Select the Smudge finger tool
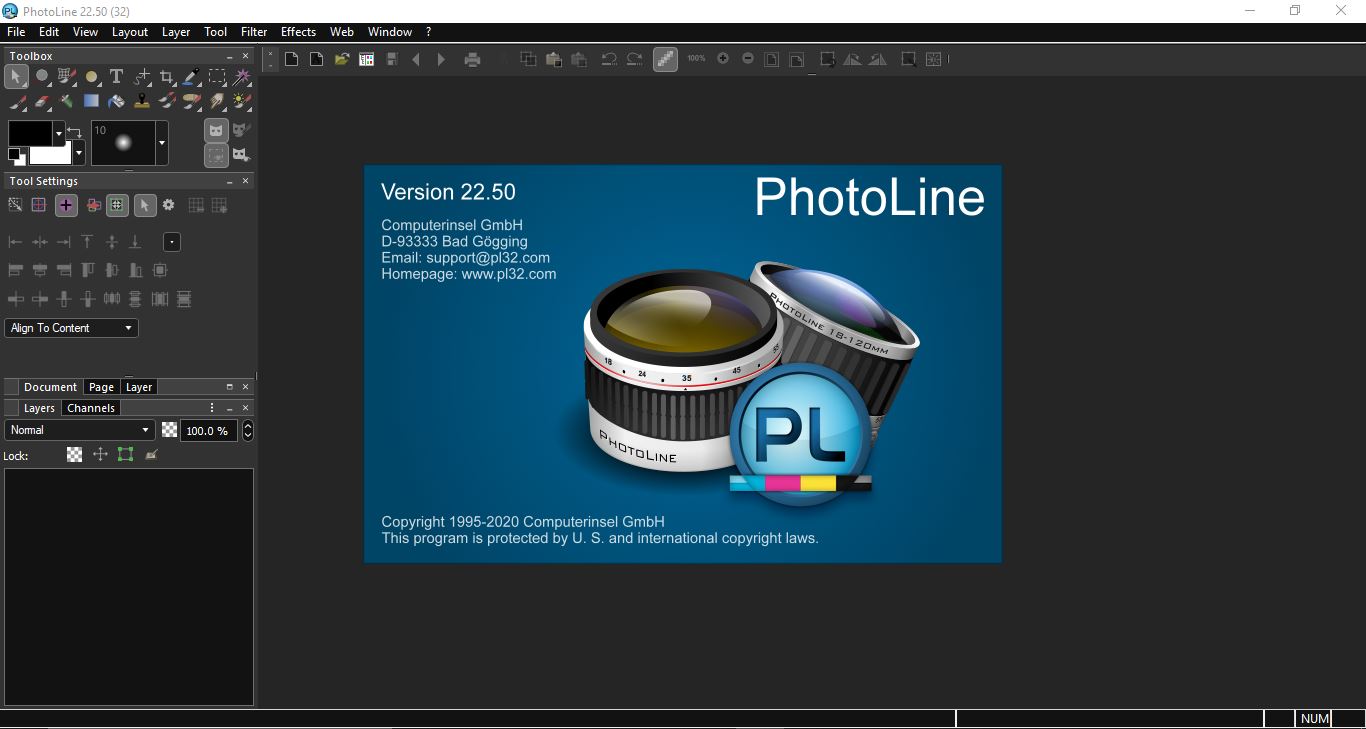1366x729 pixels. 216,101
